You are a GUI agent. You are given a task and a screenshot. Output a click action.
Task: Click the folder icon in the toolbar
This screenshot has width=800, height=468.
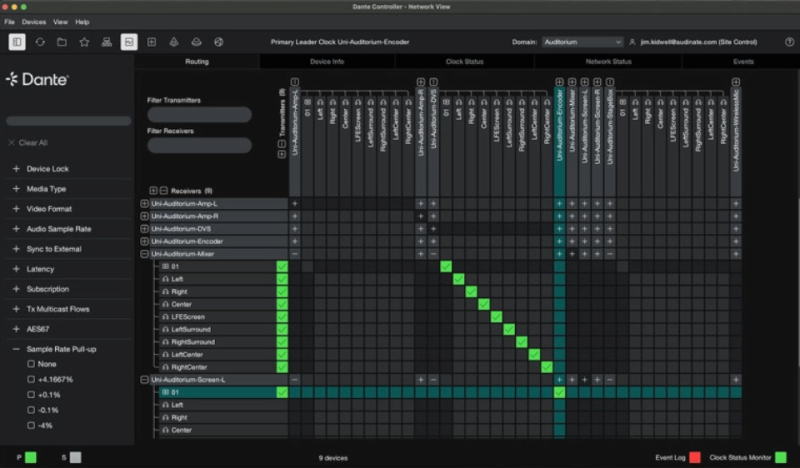(62, 42)
